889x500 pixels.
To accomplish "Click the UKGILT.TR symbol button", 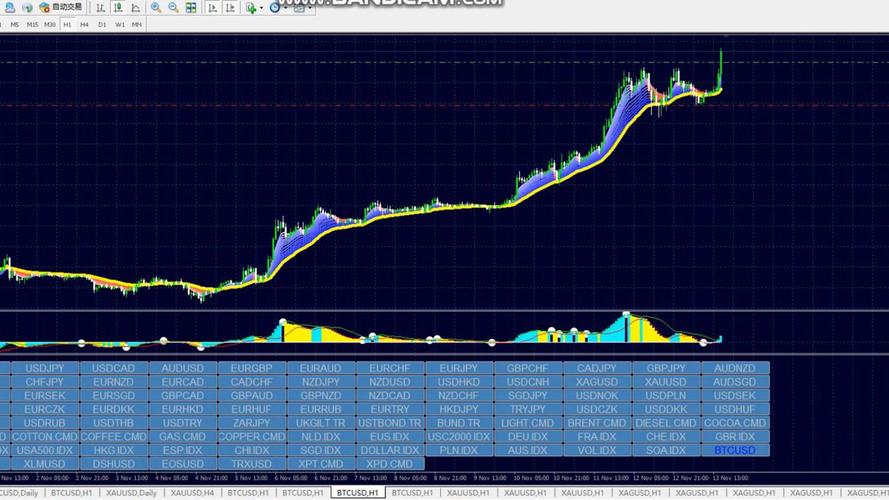I will [x=321, y=423].
